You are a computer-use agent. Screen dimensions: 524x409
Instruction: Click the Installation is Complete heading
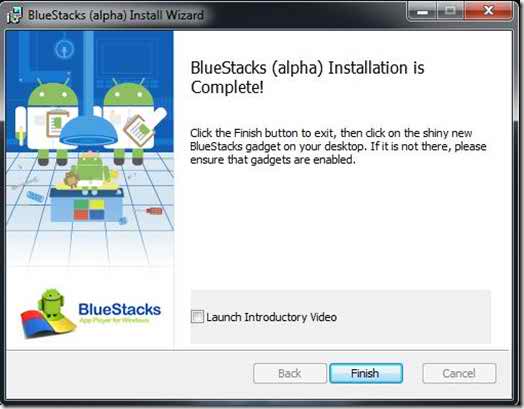click(x=307, y=78)
